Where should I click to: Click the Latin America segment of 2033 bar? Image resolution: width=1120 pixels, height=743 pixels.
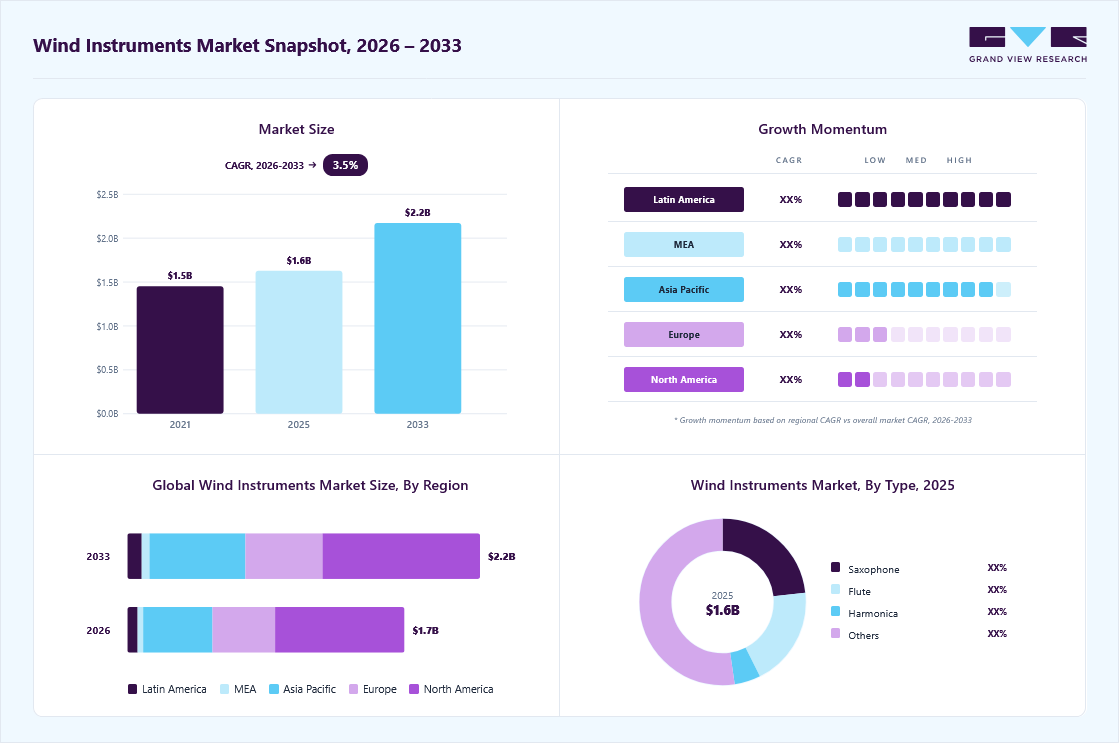pos(134,556)
